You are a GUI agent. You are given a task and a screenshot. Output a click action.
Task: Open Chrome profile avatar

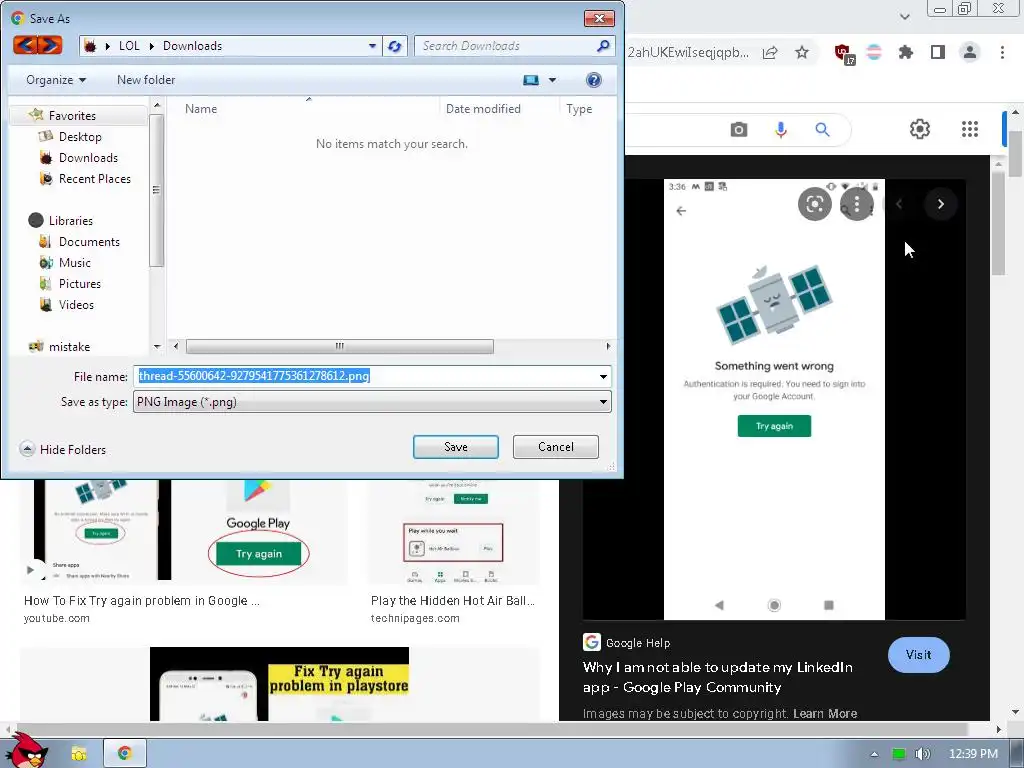970,52
